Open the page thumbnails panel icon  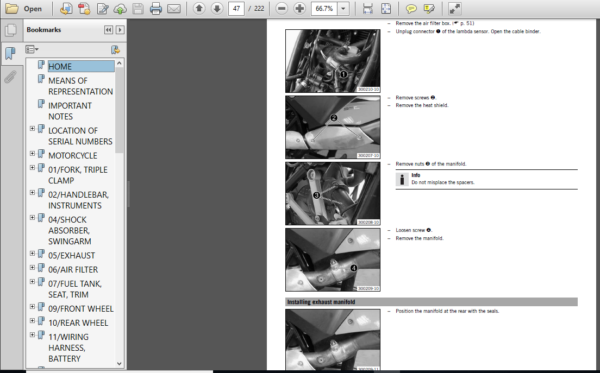click(11, 30)
